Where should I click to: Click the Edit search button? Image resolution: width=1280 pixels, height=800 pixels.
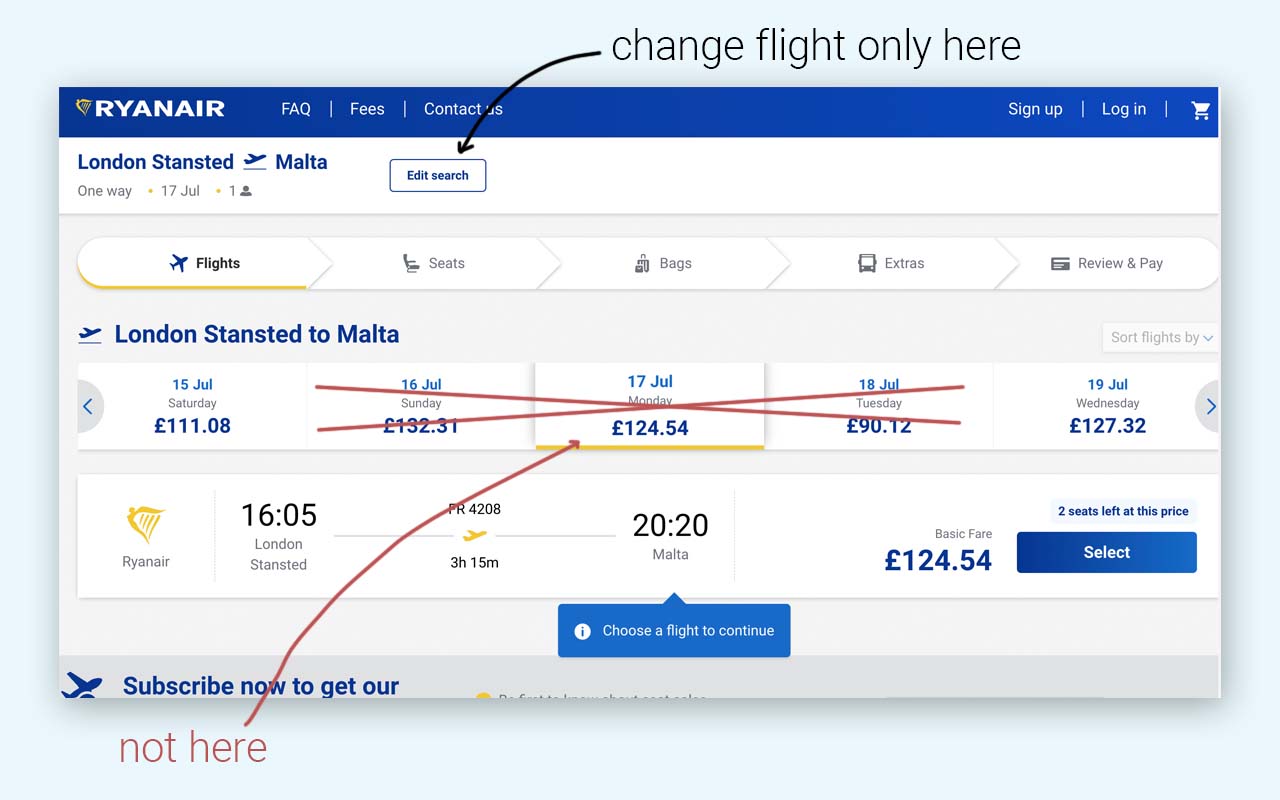click(437, 175)
